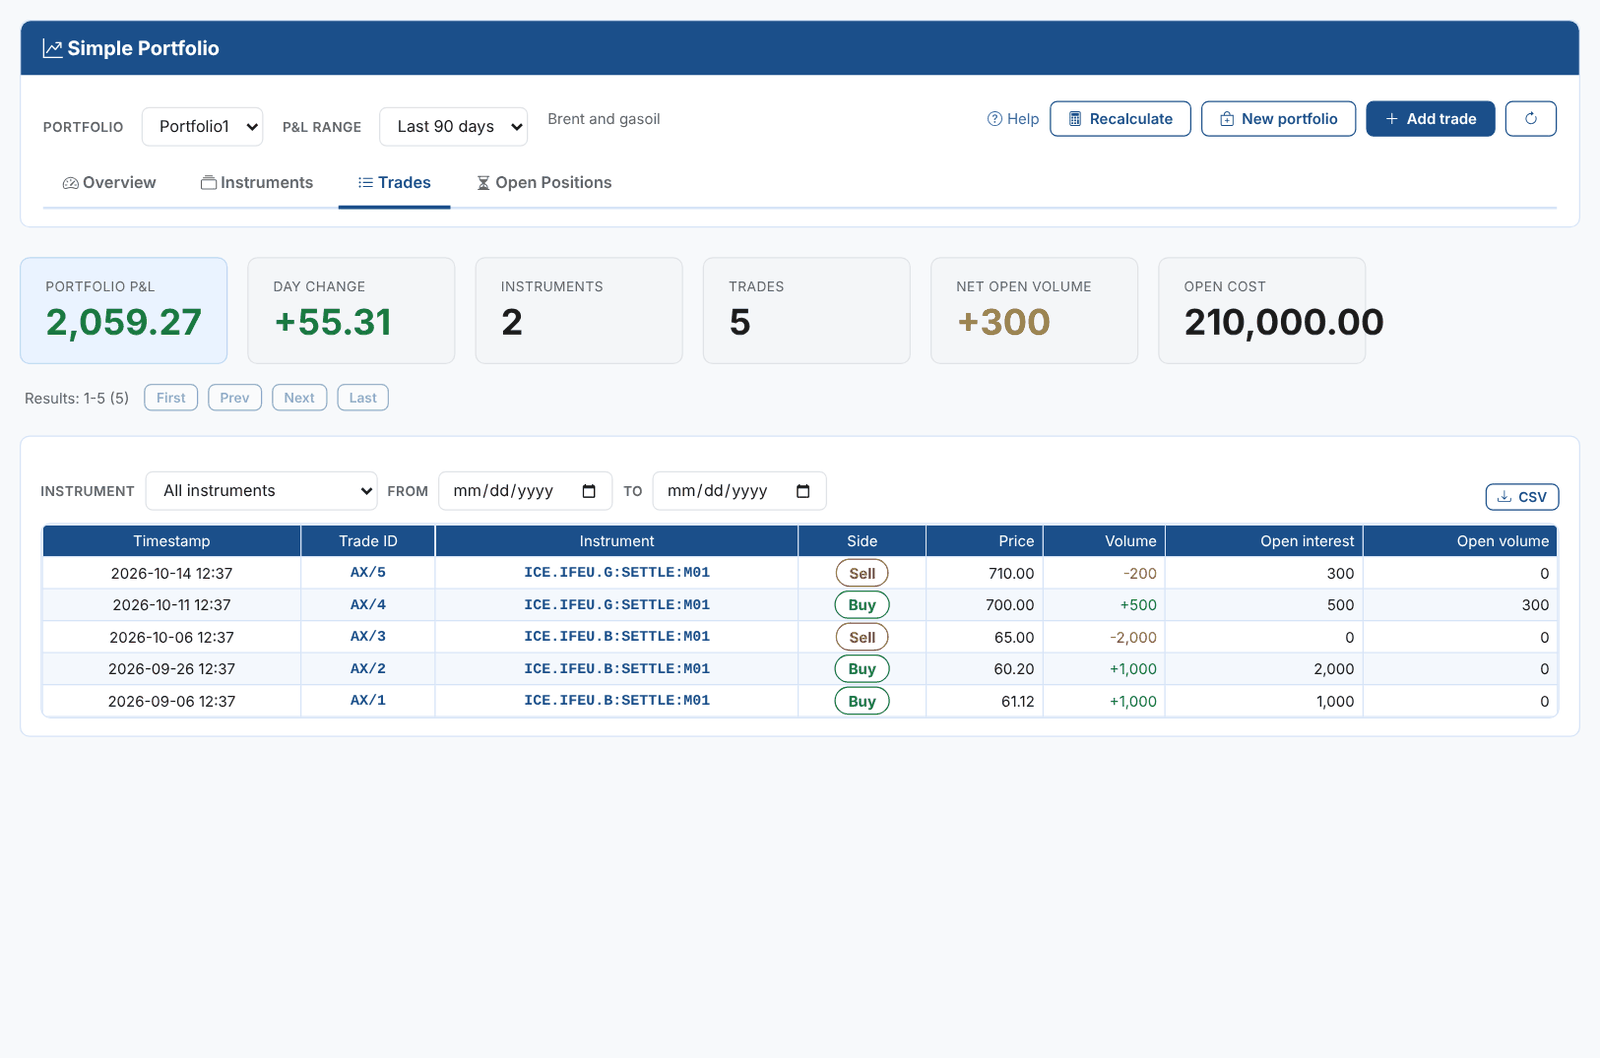Sort by Timestamp column header
The image size is (1600, 1058).
click(x=172, y=541)
